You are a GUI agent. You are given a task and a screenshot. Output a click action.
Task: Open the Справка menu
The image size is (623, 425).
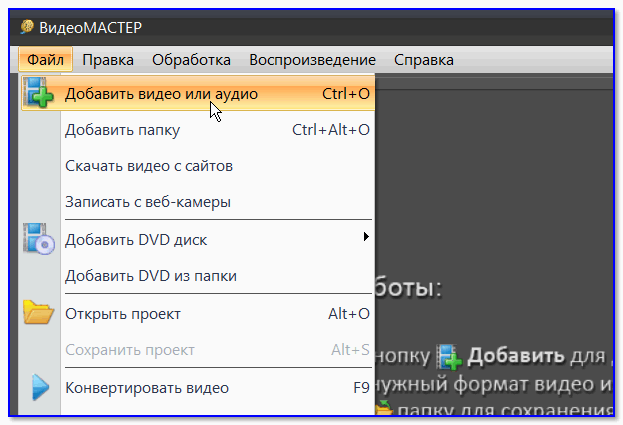click(424, 60)
